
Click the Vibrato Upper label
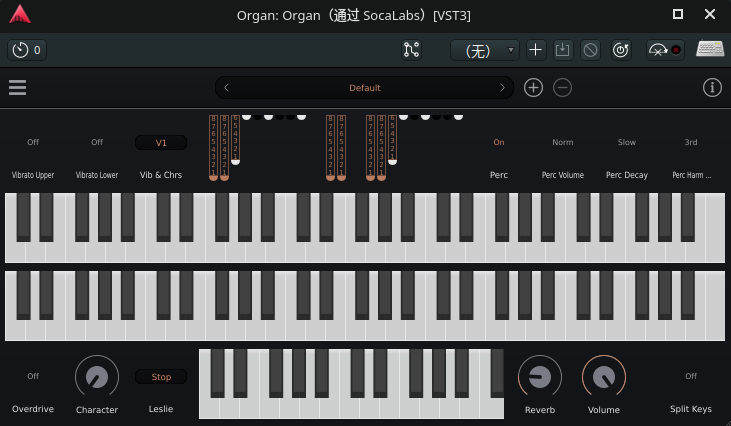tap(33, 175)
